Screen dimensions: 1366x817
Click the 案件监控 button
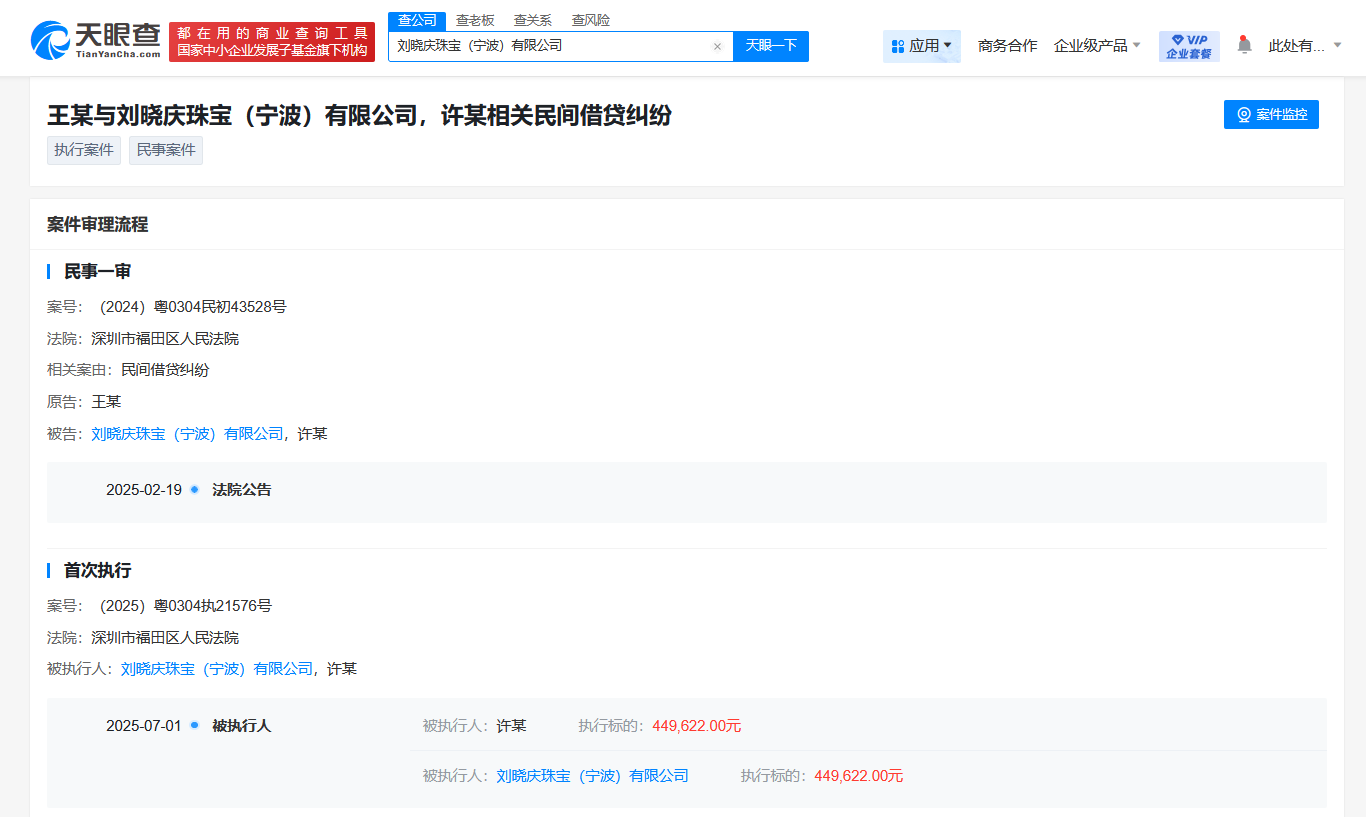1270,115
